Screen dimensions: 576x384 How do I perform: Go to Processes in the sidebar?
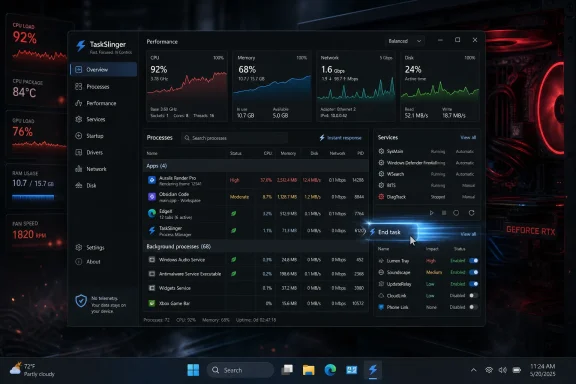tap(97, 87)
